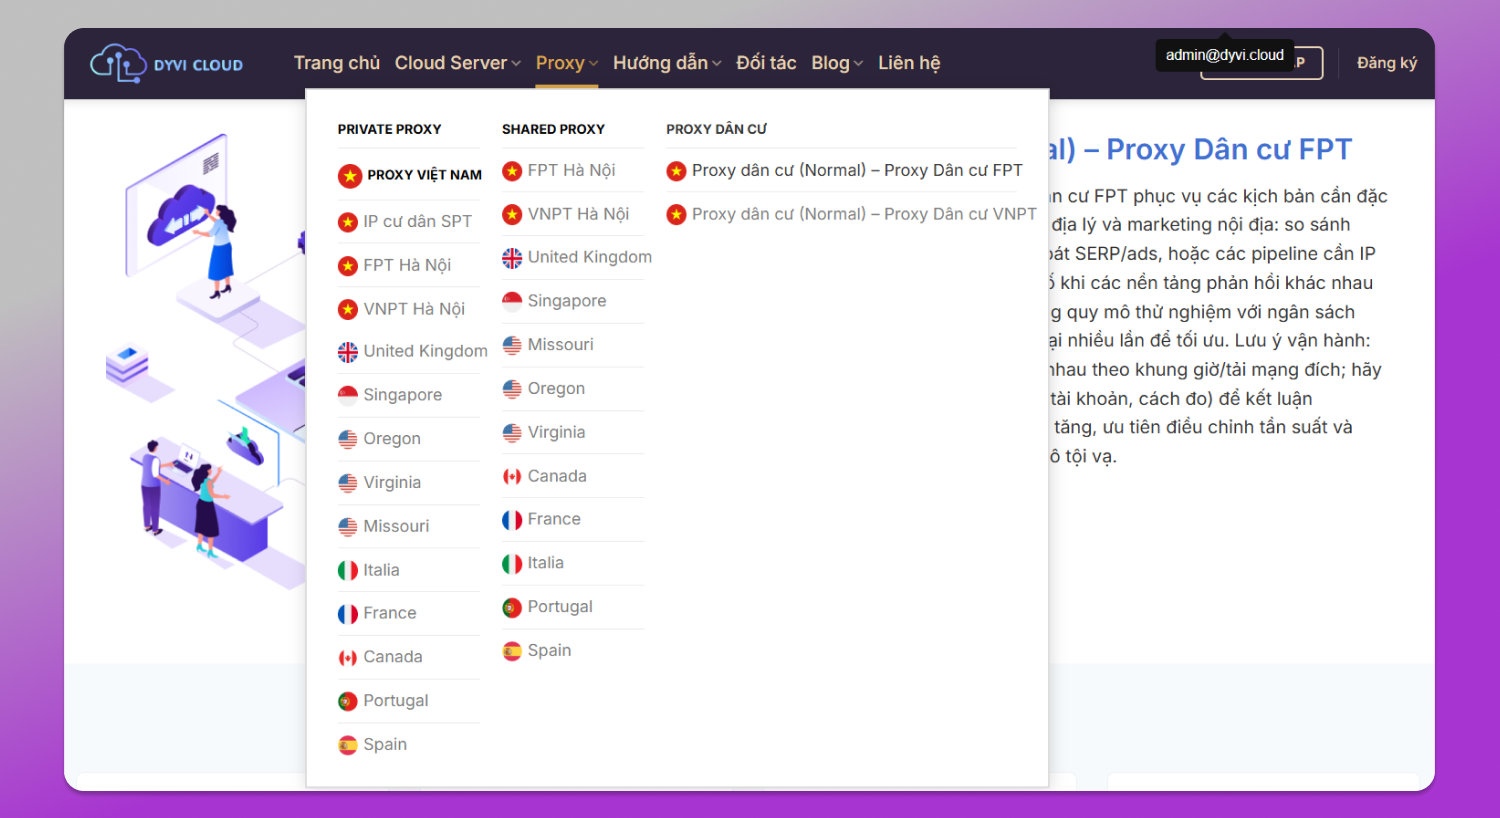The image size is (1500, 818).
Task: Click the US flag beside Private Missouri
Action: (348, 527)
